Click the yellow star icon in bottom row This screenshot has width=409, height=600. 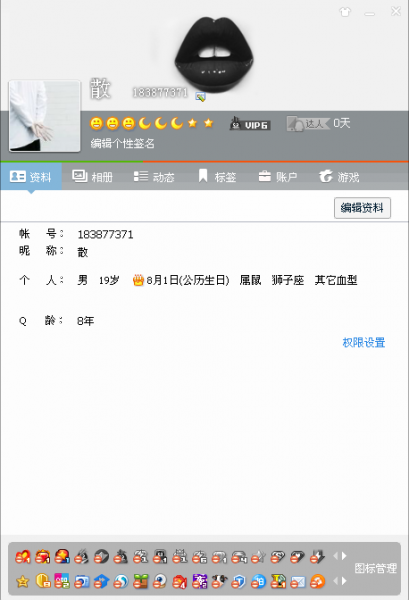point(23,581)
